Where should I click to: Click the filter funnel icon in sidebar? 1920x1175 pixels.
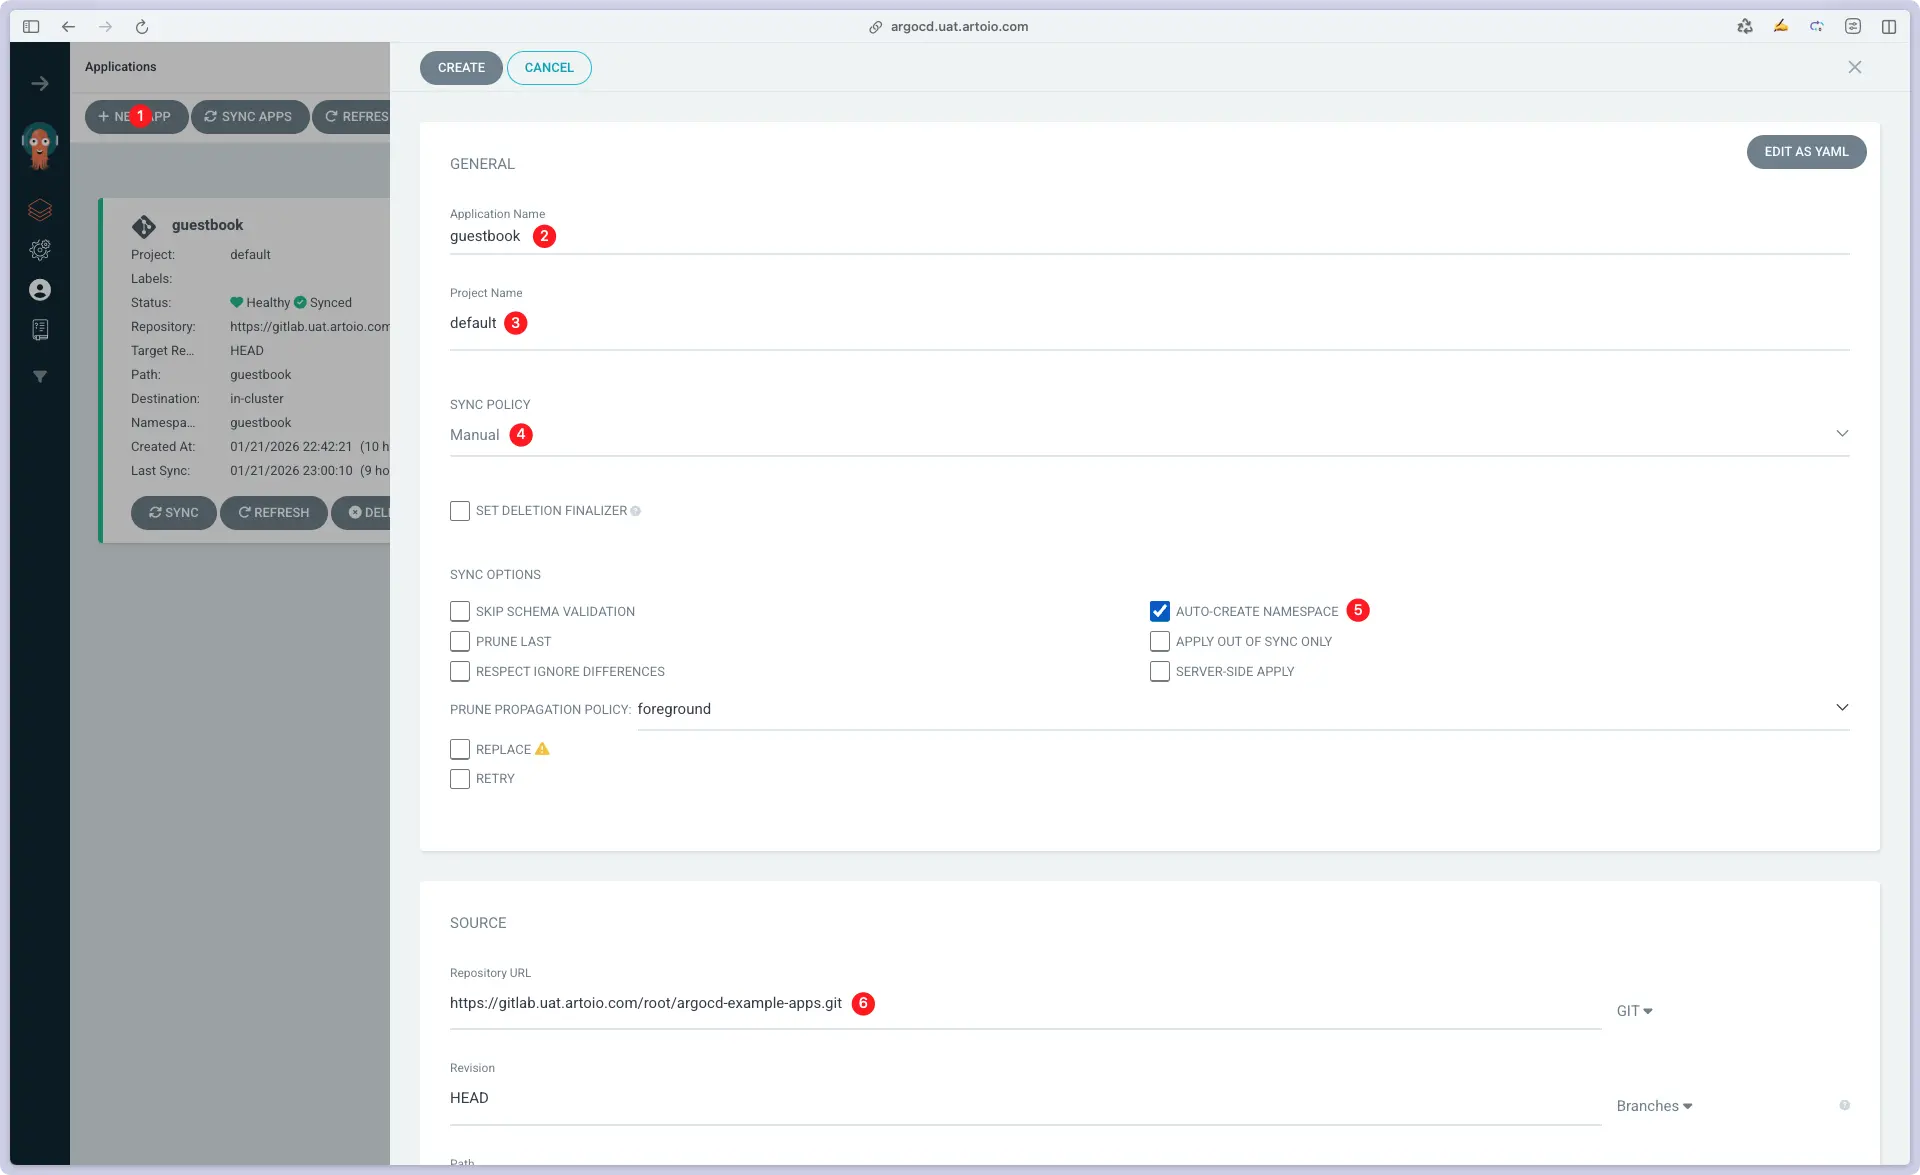click(40, 377)
